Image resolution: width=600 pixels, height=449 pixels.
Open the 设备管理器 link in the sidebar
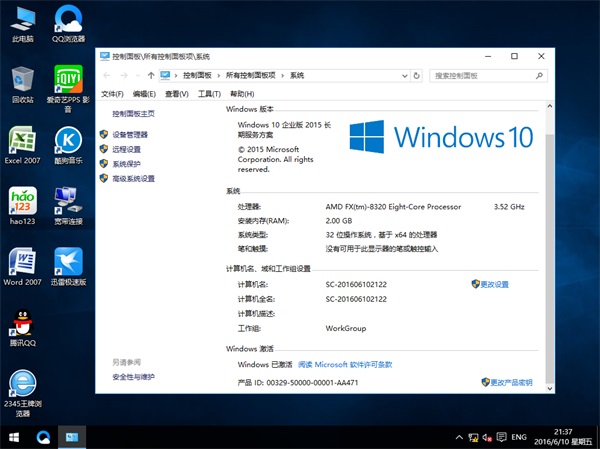[x=130, y=134]
